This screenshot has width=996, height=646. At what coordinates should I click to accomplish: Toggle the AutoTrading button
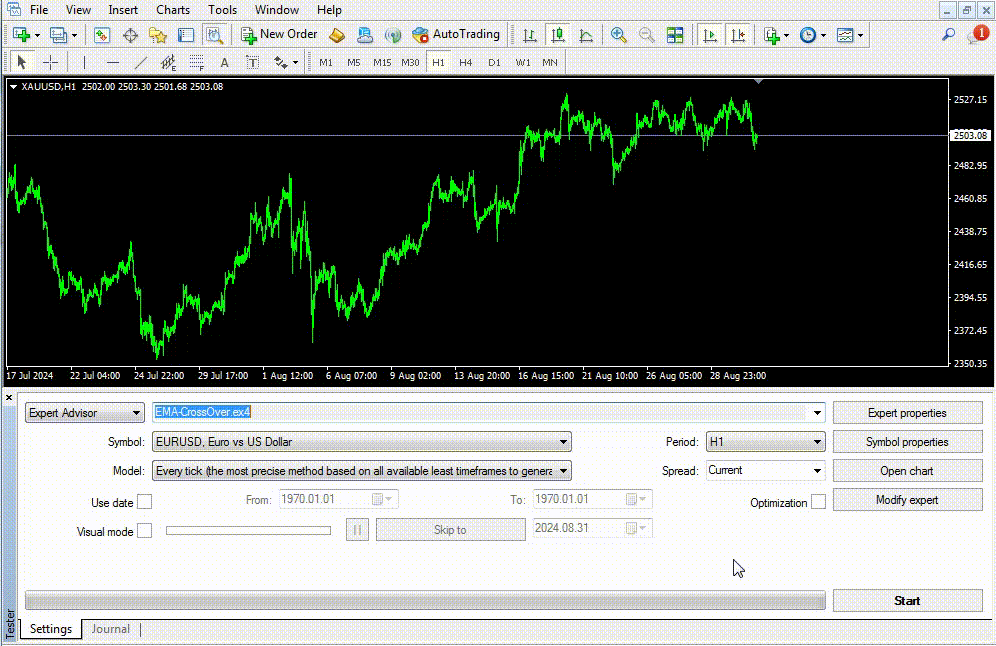(456, 35)
